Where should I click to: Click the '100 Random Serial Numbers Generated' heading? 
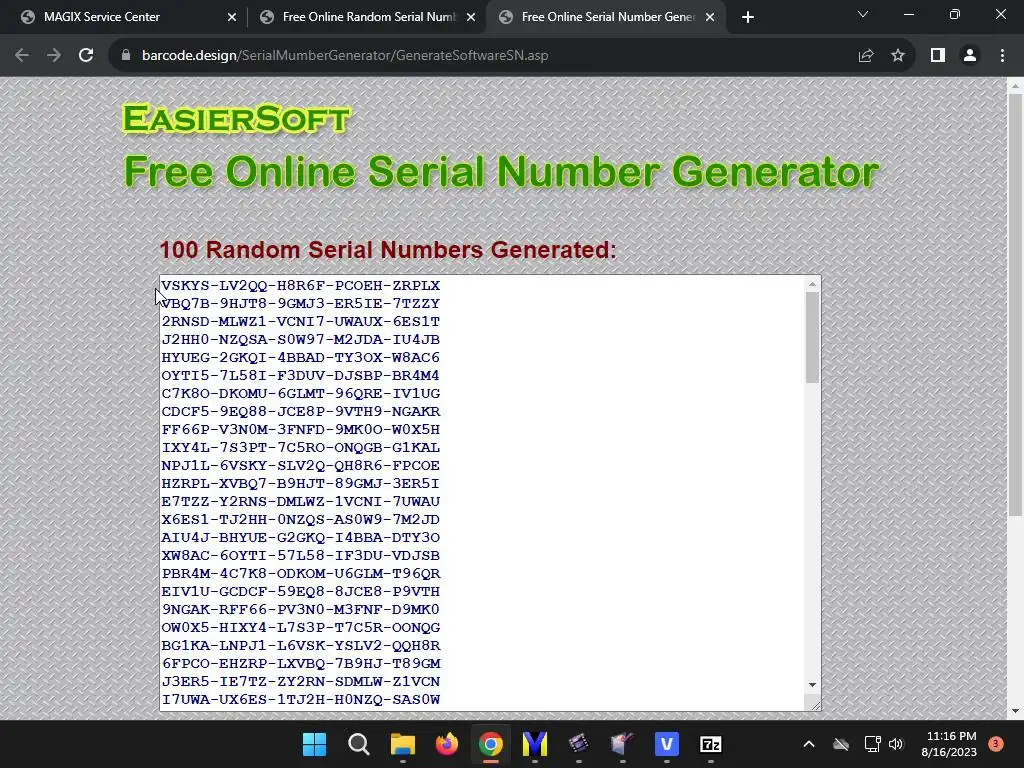(x=388, y=249)
